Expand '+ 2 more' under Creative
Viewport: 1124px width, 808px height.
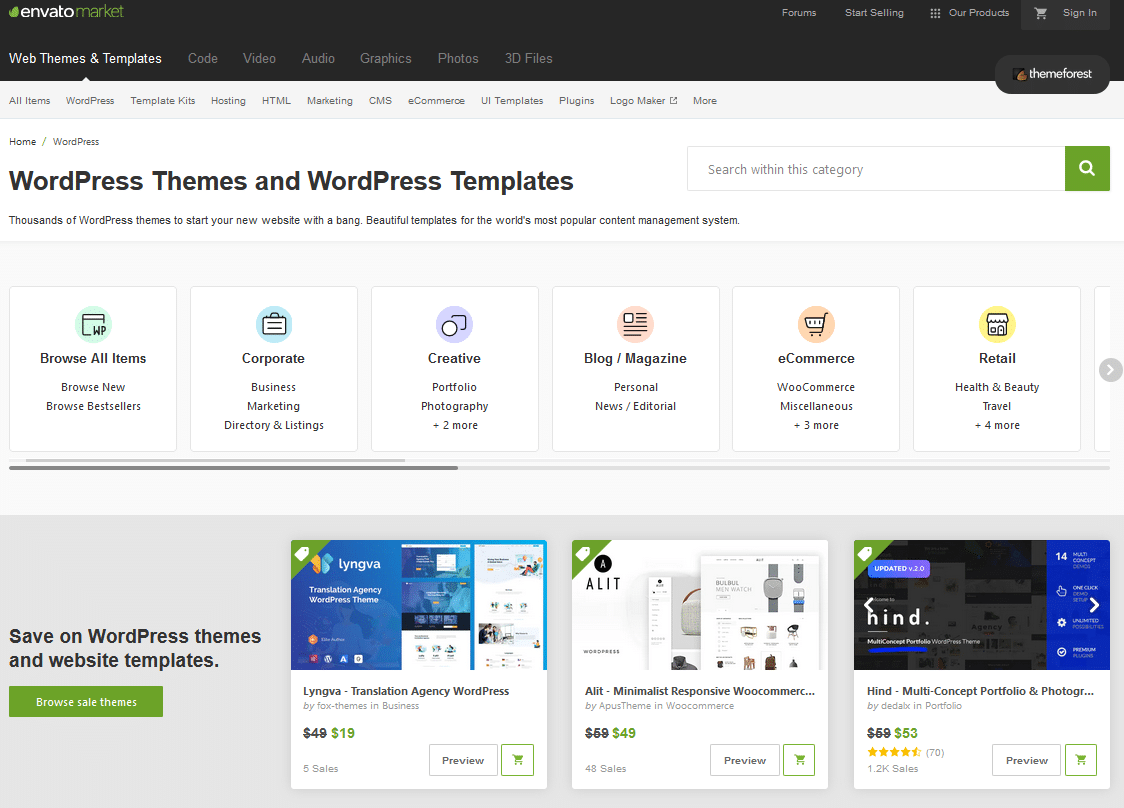point(454,425)
